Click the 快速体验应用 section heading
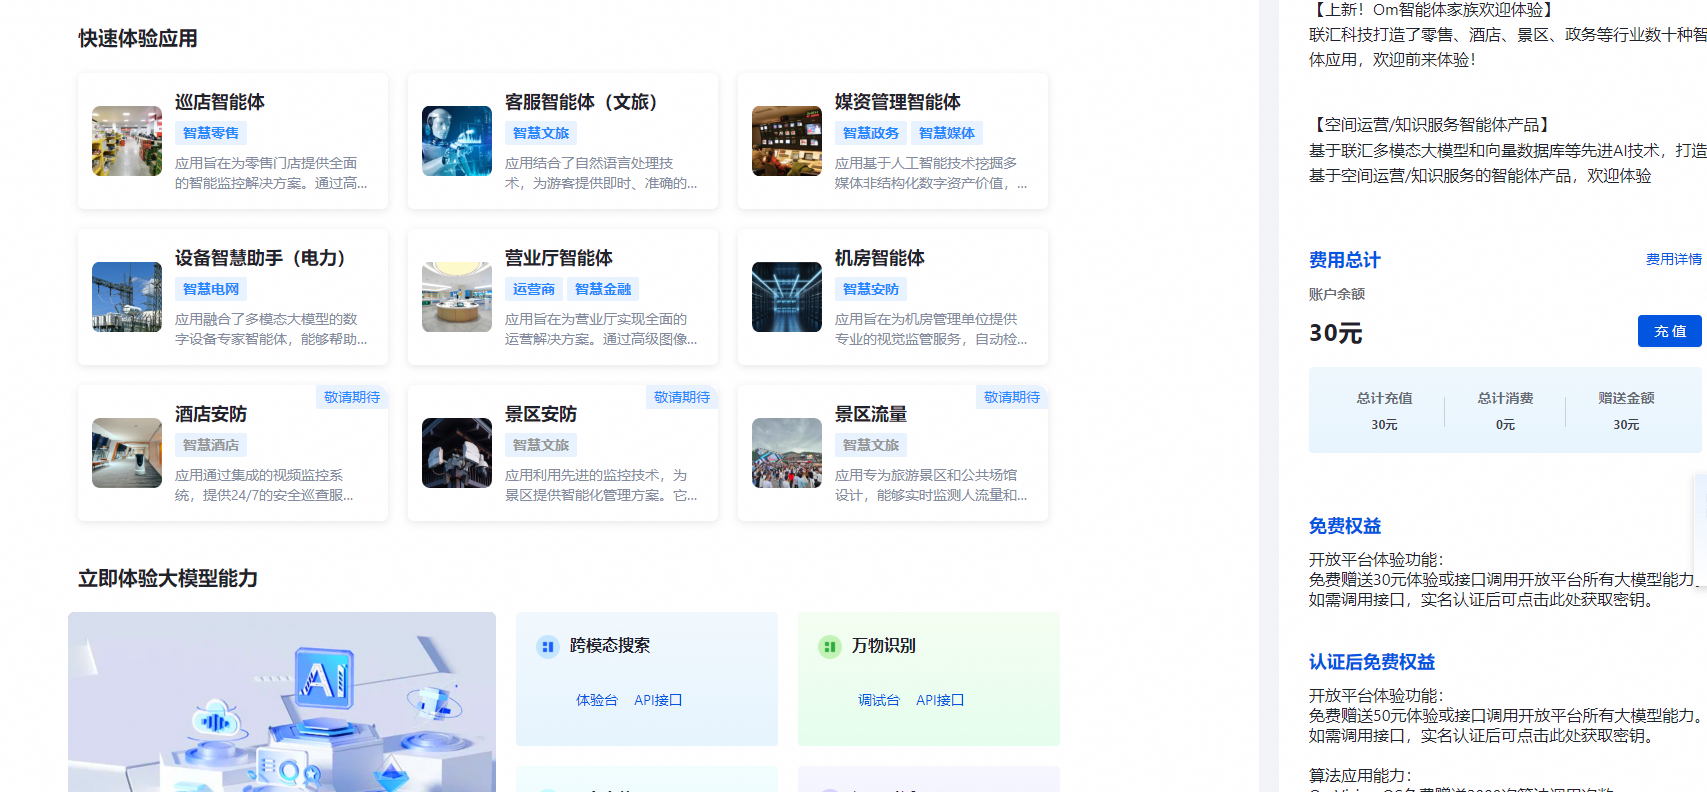Image resolution: width=1707 pixels, height=792 pixels. pyautogui.click(x=138, y=39)
